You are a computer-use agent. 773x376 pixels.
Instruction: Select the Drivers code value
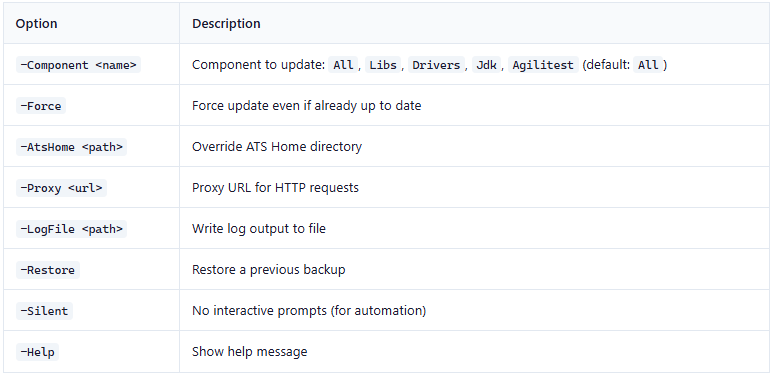click(436, 65)
